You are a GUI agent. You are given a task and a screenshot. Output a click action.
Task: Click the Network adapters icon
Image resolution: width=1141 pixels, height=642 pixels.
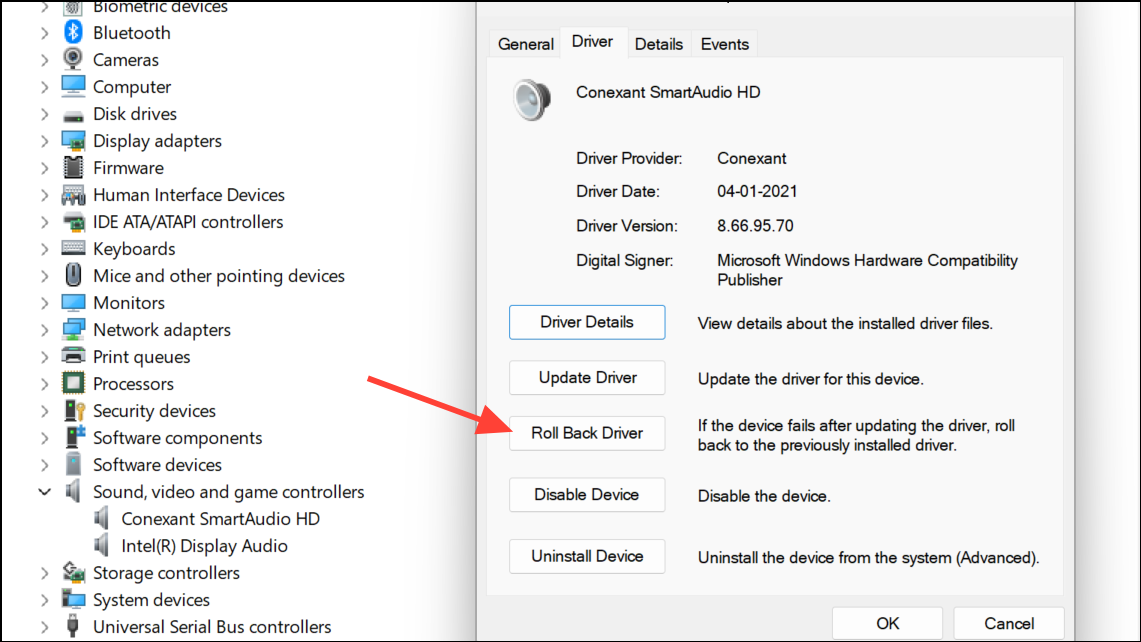point(73,330)
